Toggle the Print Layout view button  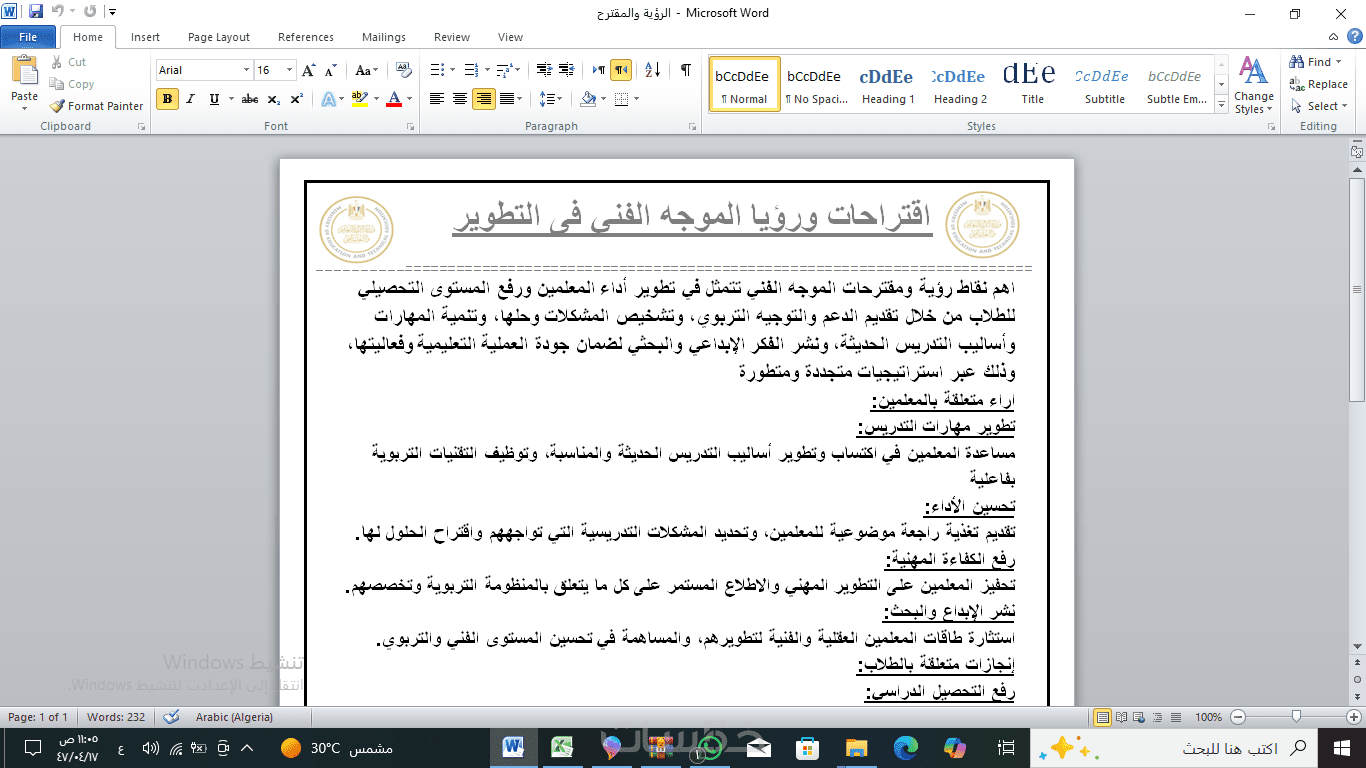(x=1104, y=717)
